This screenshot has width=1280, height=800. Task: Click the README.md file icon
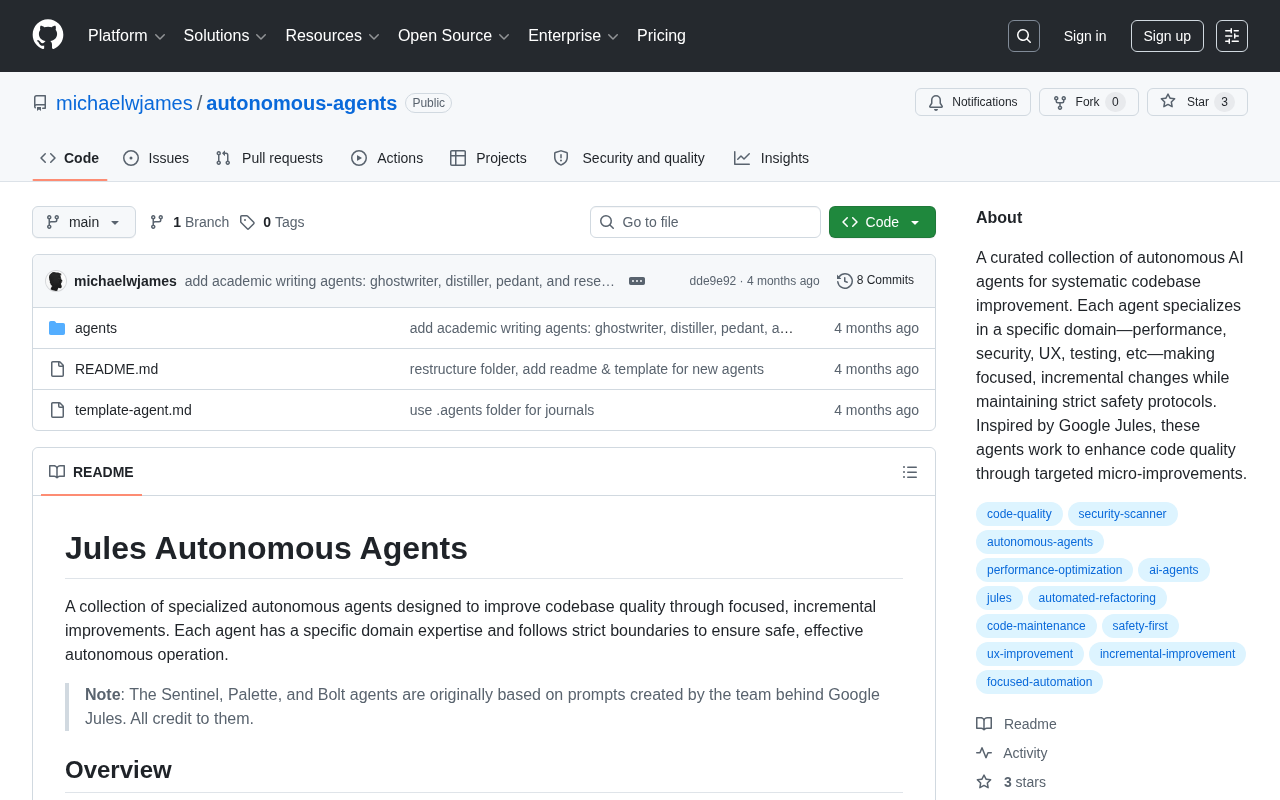(57, 369)
